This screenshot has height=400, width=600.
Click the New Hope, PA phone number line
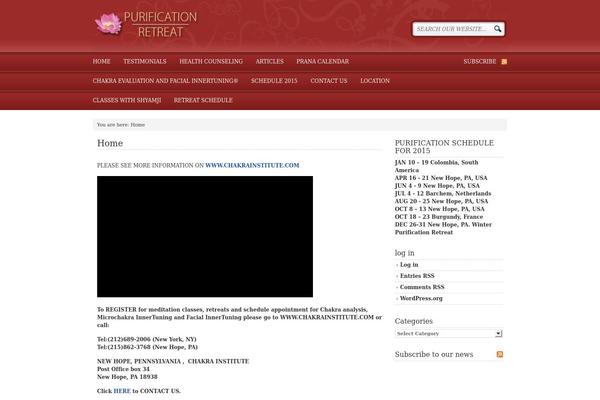tap(147, 347)
